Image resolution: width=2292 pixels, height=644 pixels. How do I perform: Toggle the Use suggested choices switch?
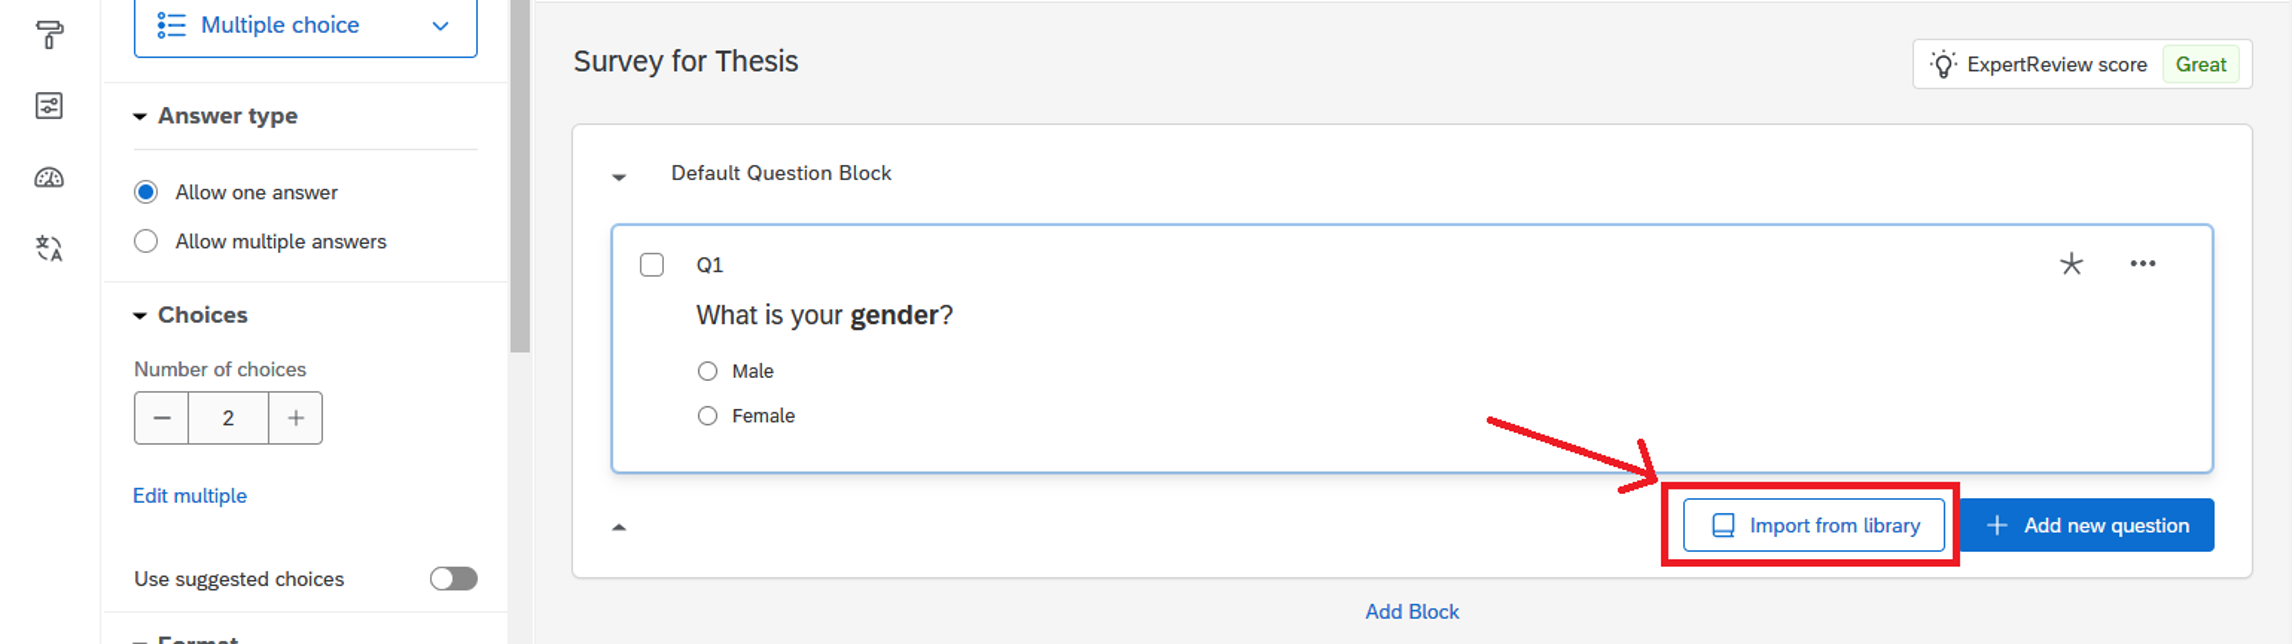(453, 579)
